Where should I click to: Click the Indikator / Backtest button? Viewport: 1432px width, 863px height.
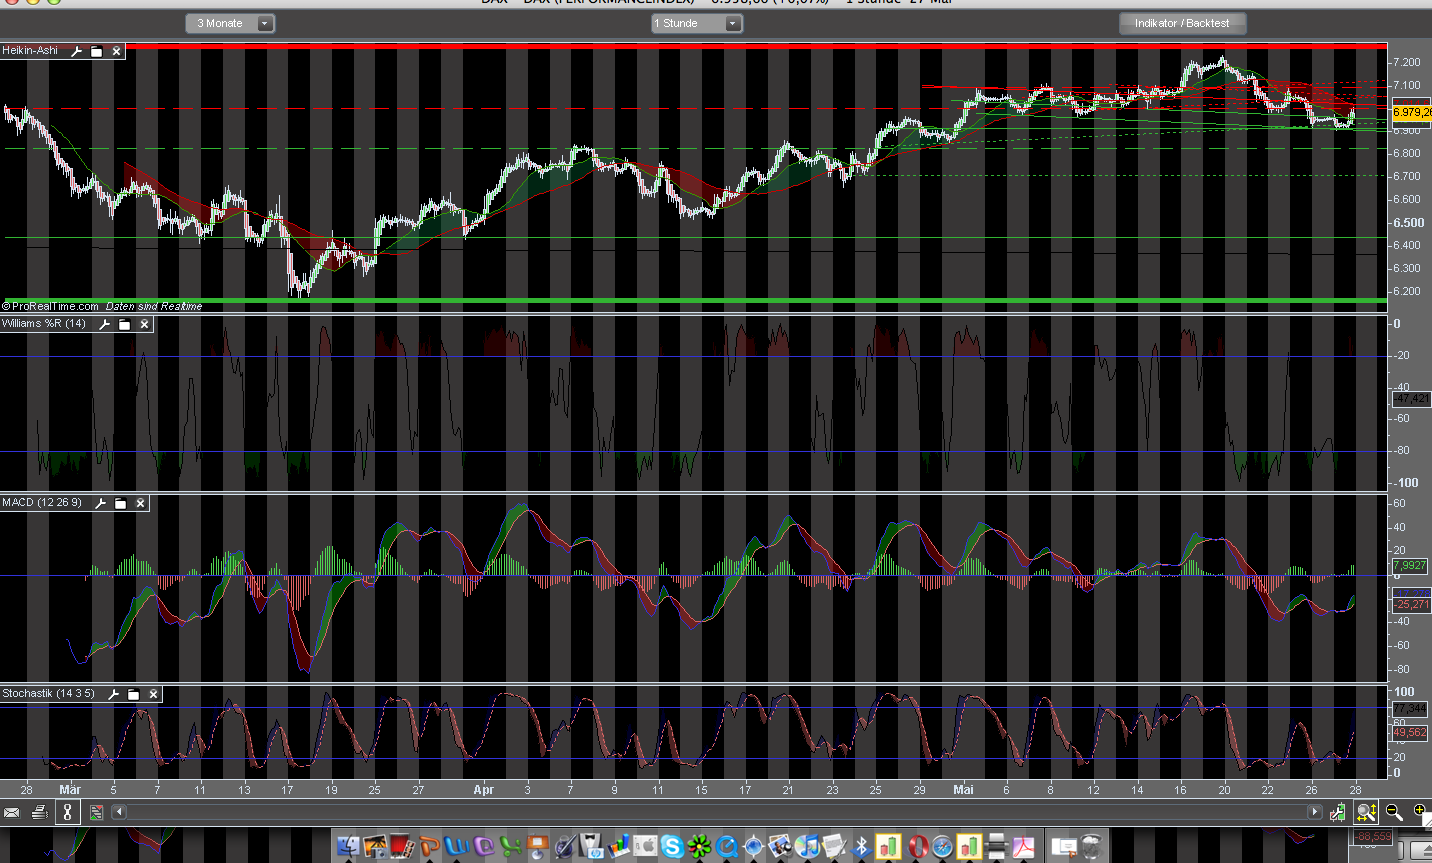coord(1182,23)
